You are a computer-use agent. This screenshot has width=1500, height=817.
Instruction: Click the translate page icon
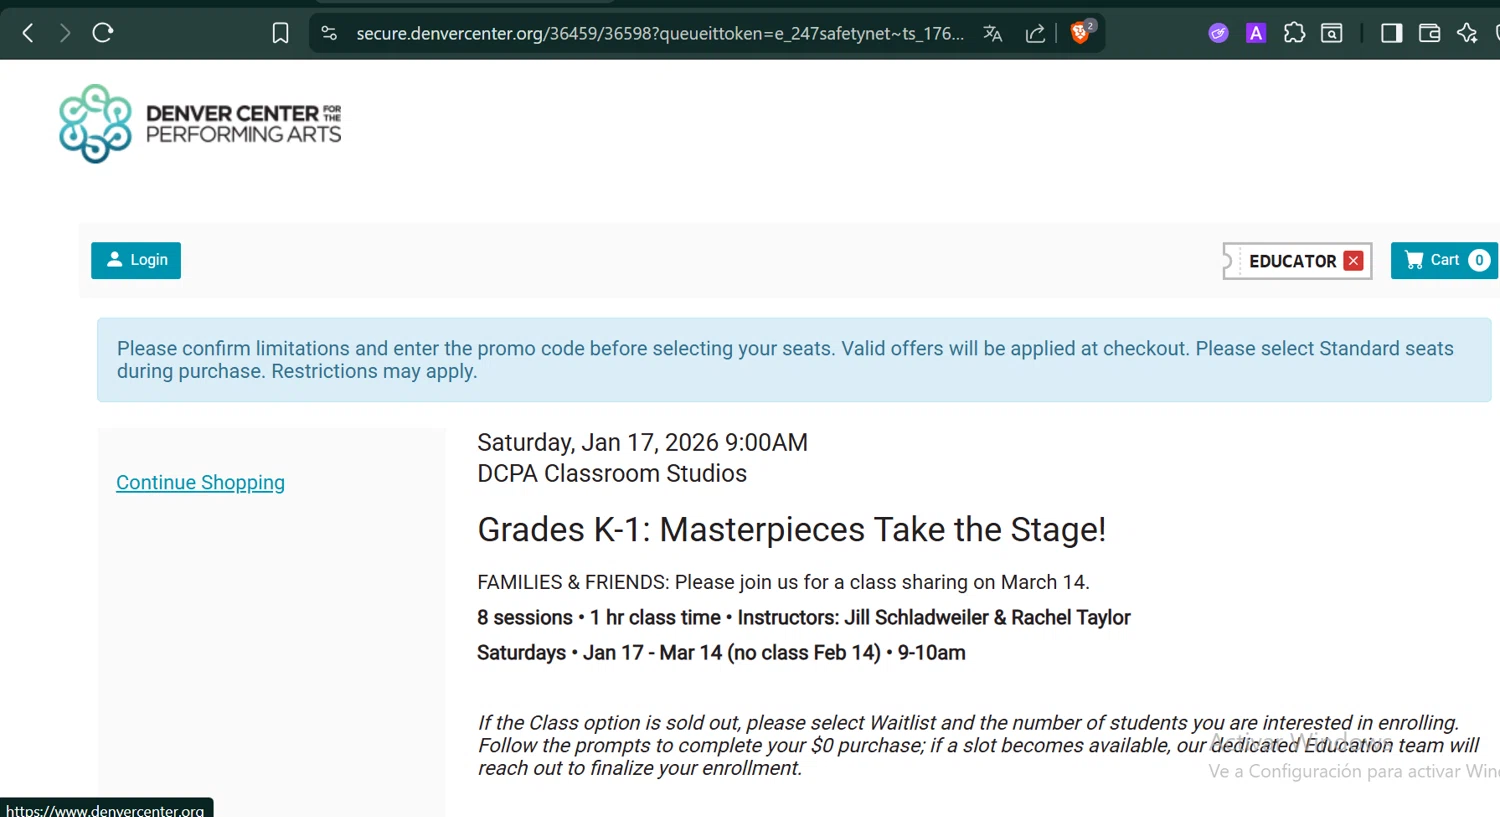tap(992, 33)
